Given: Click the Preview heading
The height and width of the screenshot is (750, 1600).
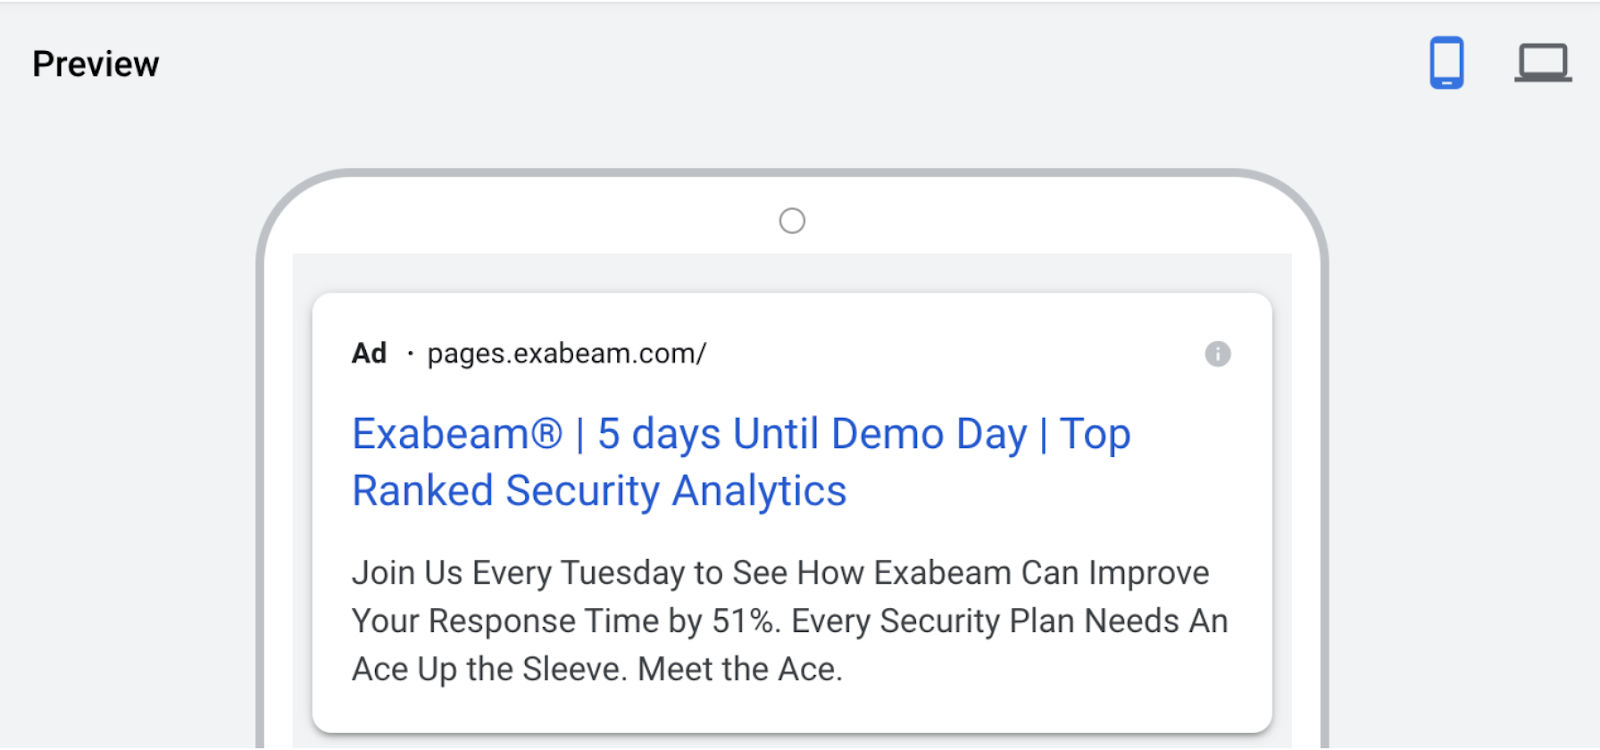Looking at the screenshot, I should point(96,64).
